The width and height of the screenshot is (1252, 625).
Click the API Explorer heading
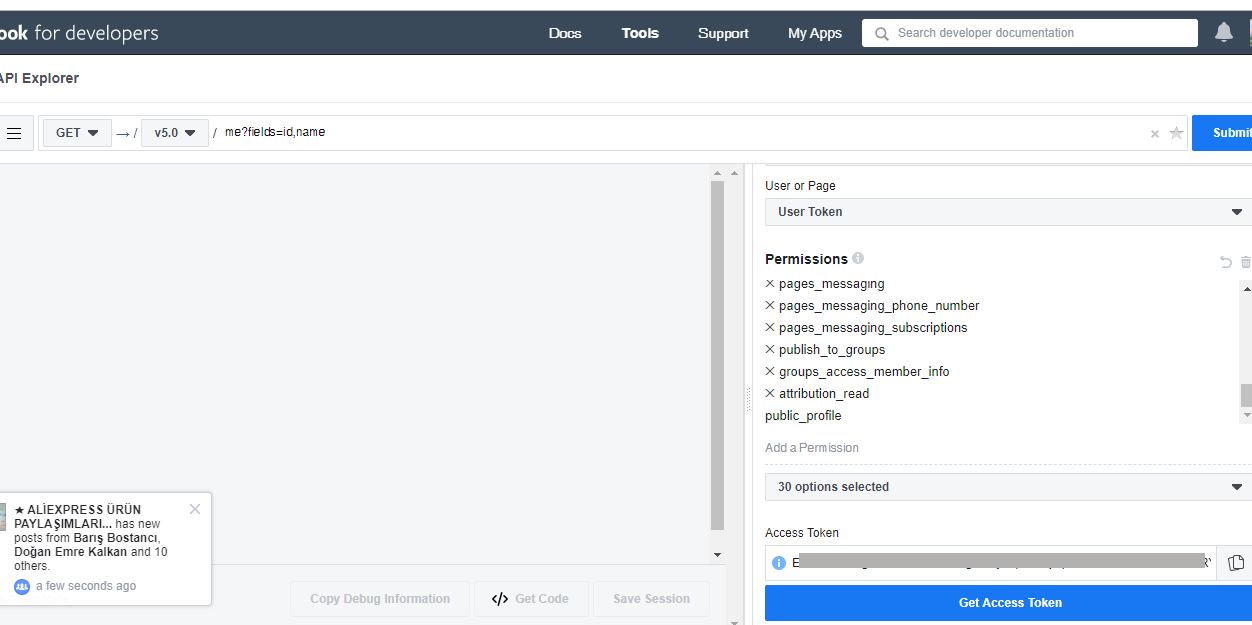39,78
